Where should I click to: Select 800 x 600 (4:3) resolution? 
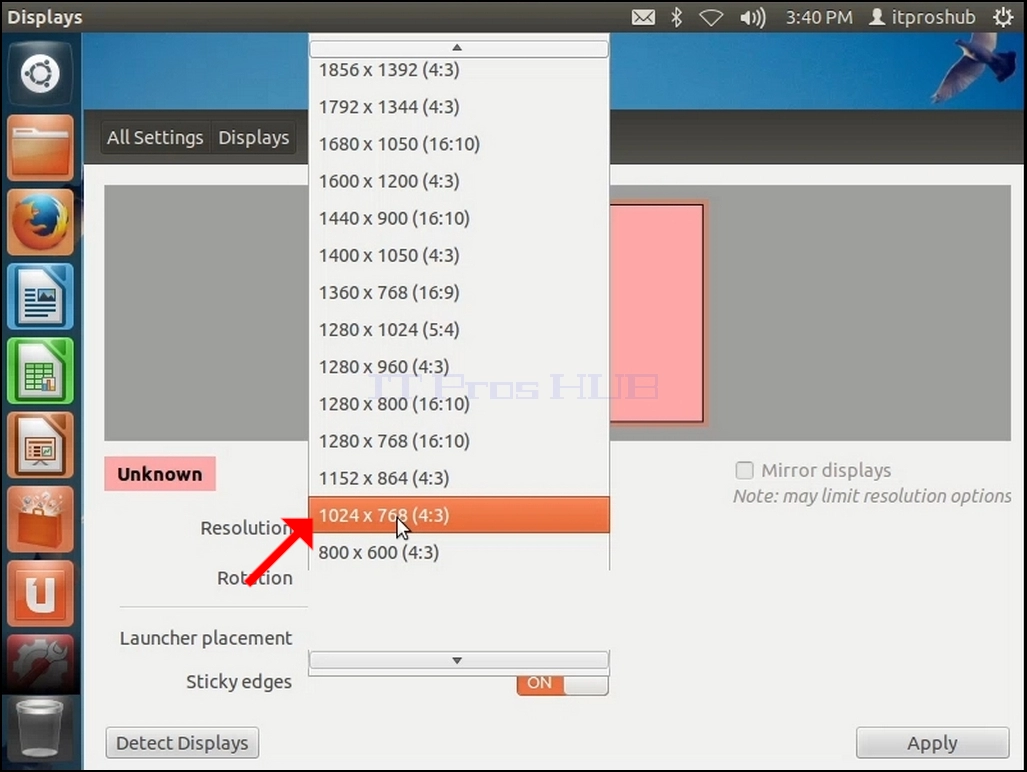coord(458,553)
